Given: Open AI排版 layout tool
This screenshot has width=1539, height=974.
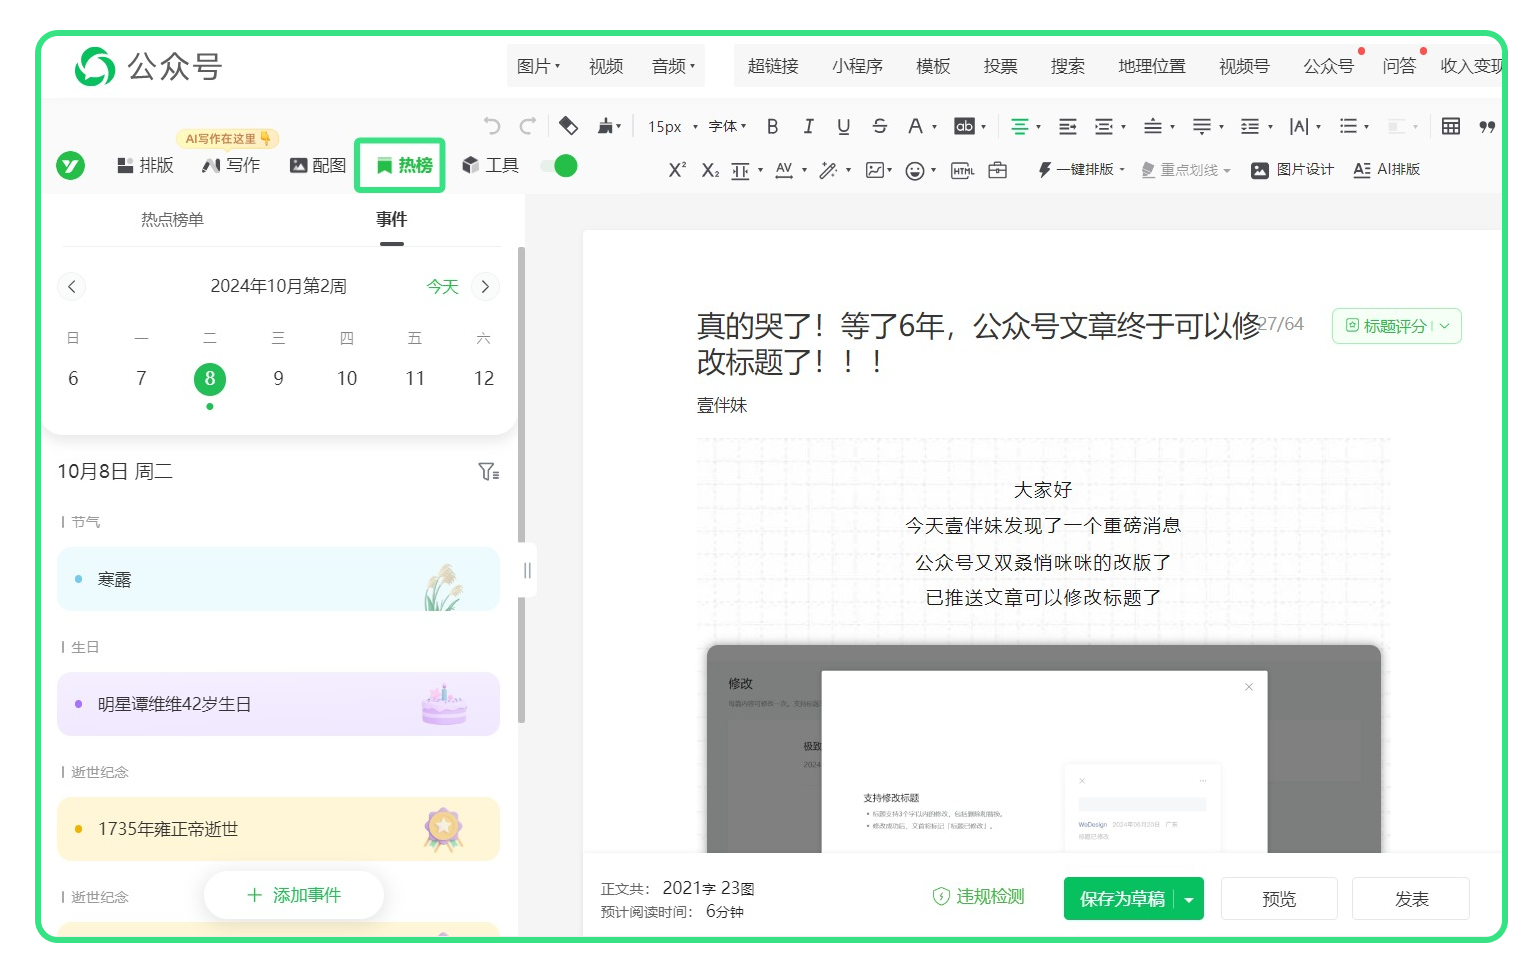Looking at the screenshot, I should (x=1386, y=170).
